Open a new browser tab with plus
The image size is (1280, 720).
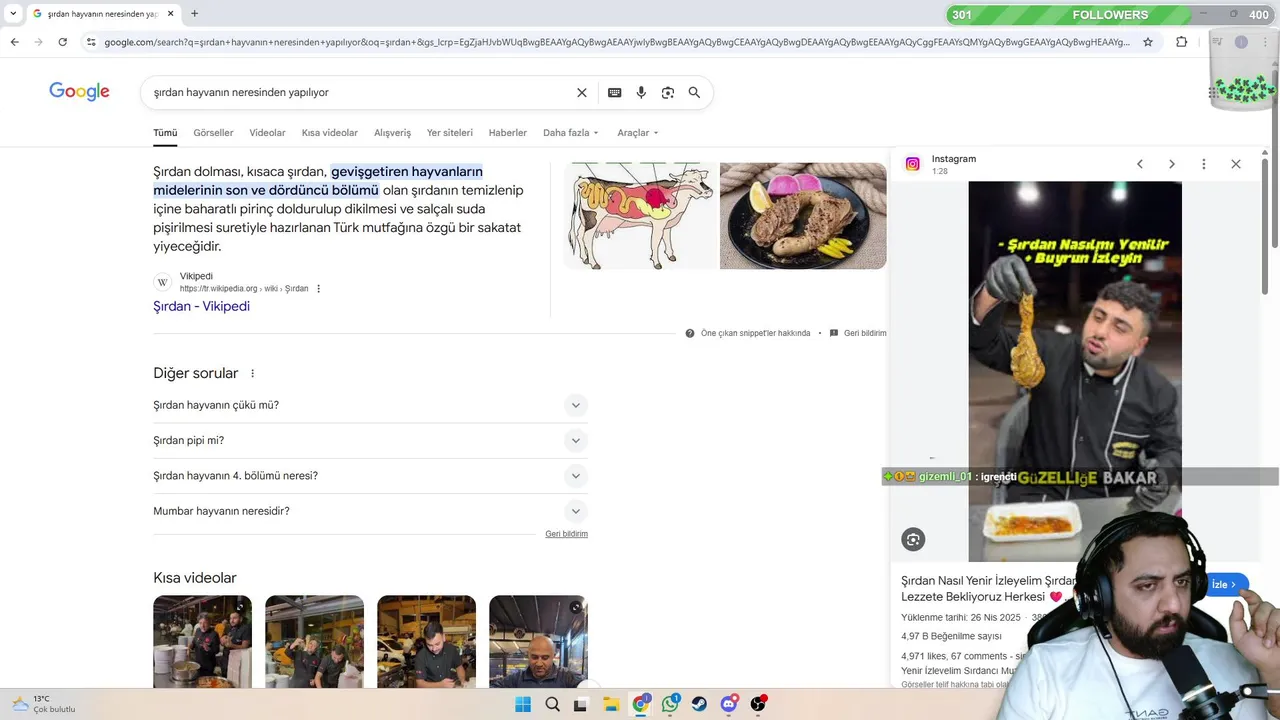[194, 14]
